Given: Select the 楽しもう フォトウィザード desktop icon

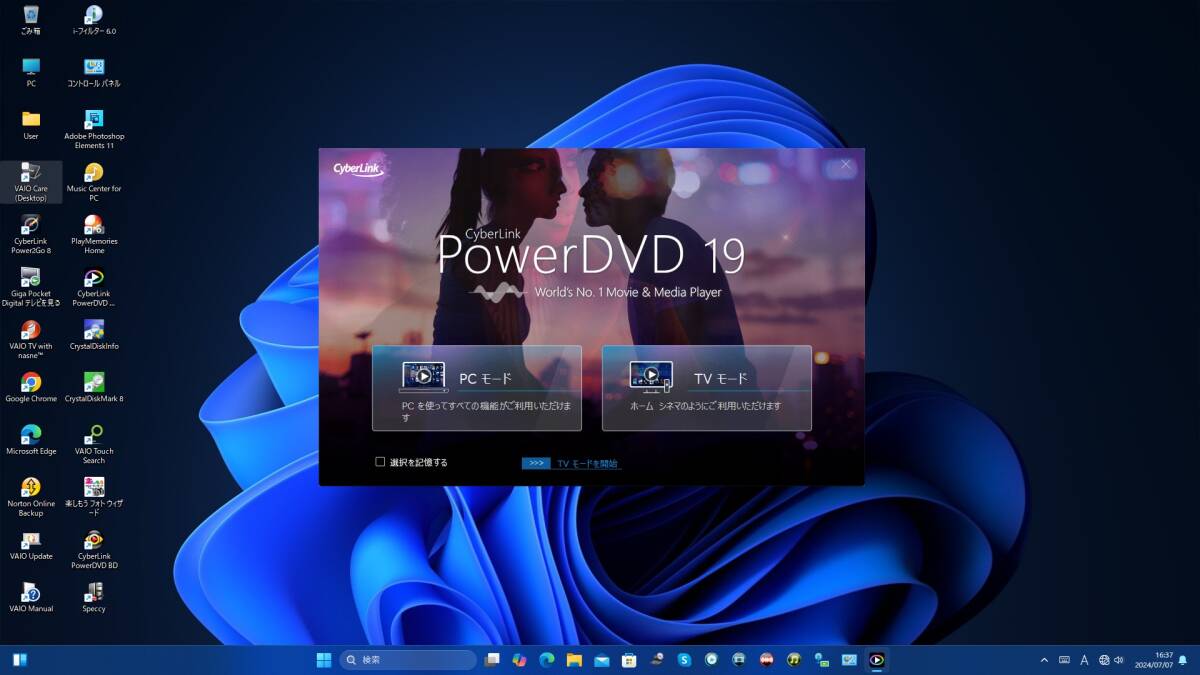Looking at the screenshot, I should tap(94, 497).
